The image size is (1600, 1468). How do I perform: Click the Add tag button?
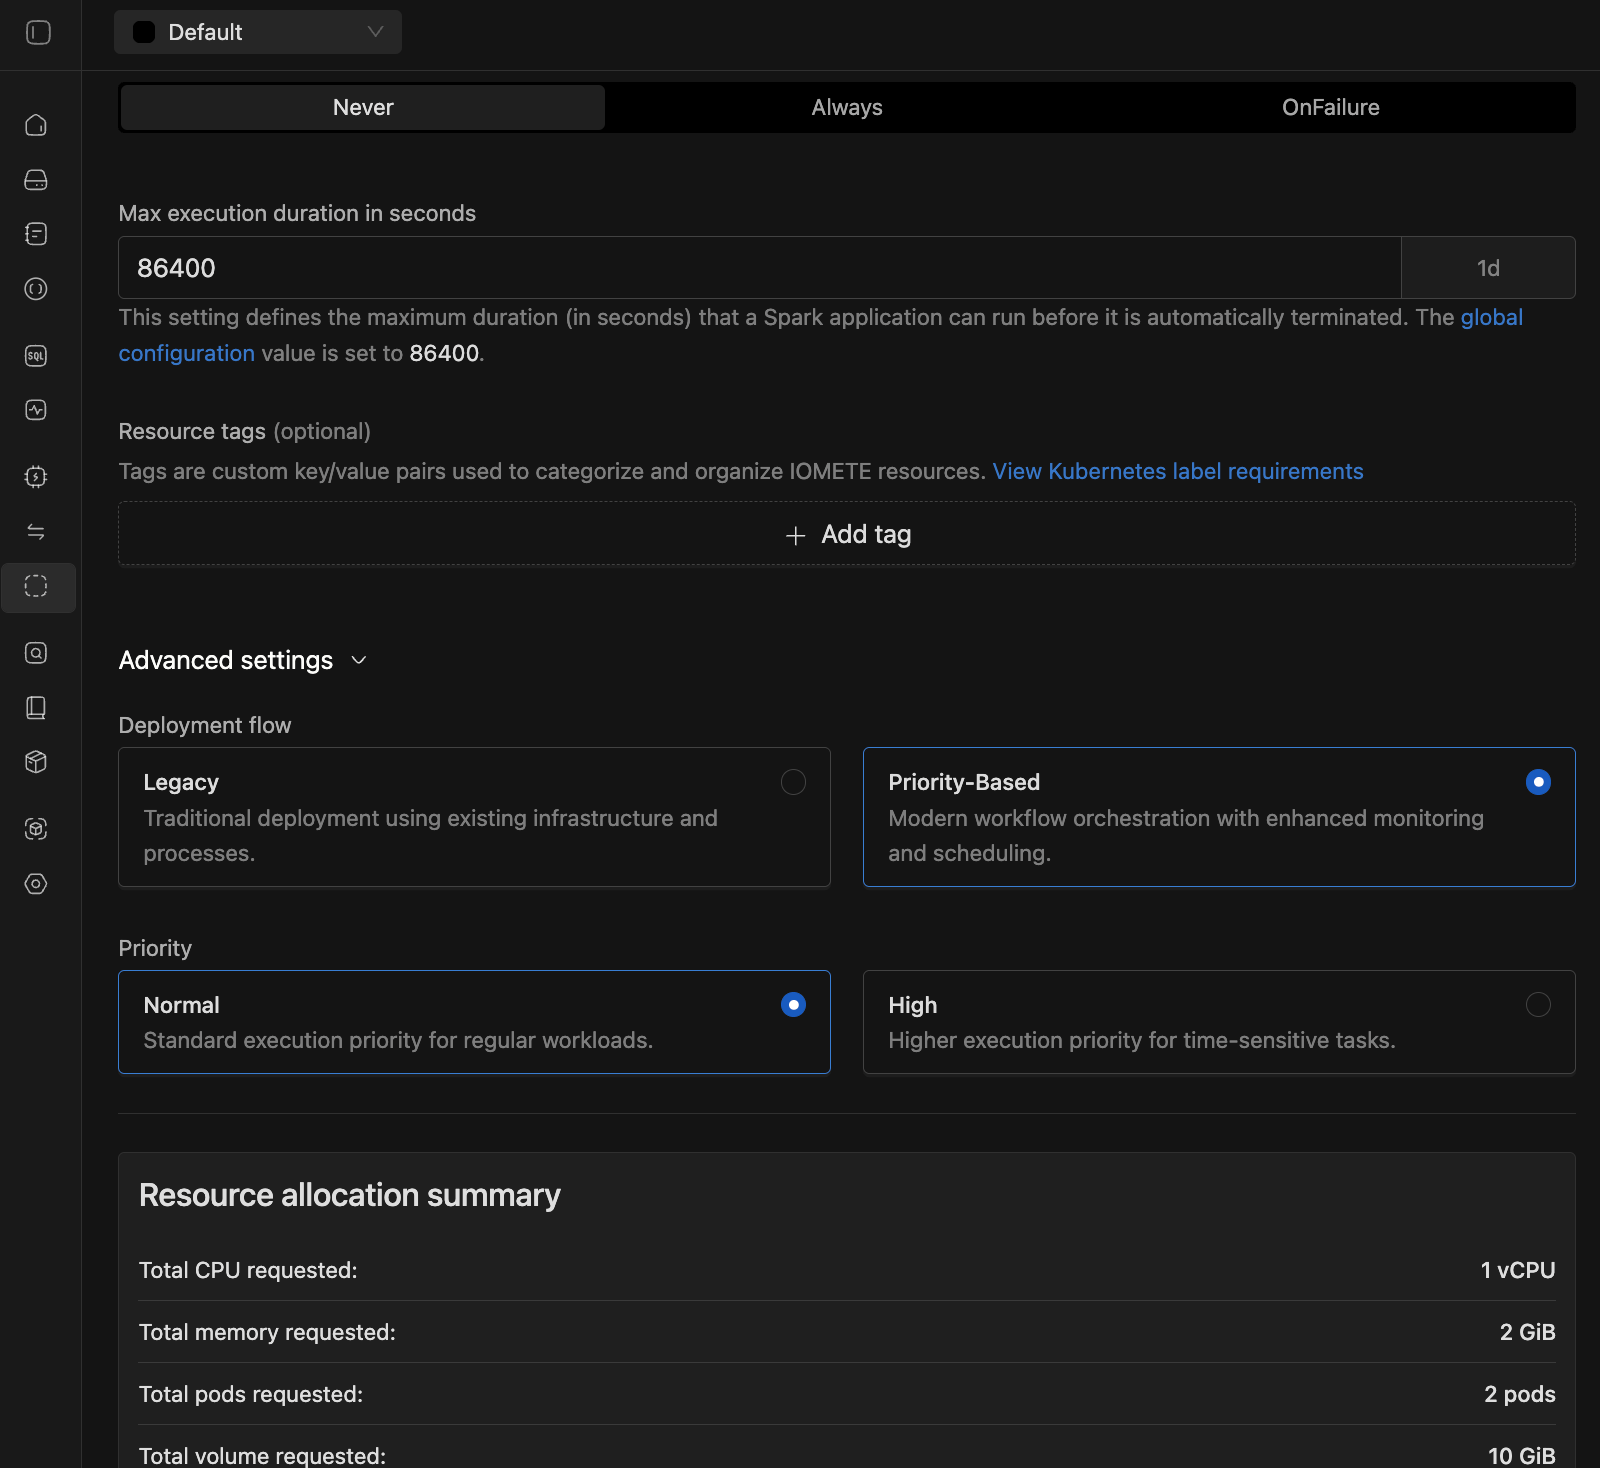[x=847, y=535]
